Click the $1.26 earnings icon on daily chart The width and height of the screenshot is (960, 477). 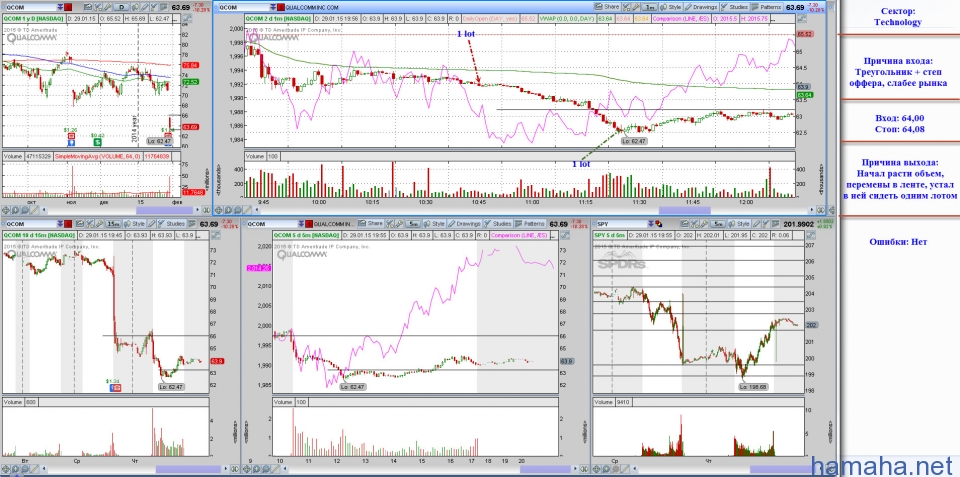71,135
